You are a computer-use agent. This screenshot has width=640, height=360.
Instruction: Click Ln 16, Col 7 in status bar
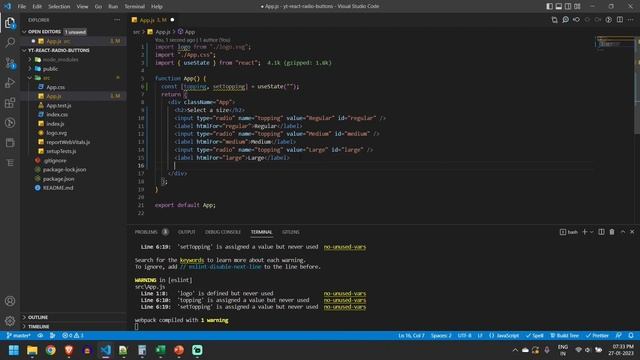coord(411,336)
